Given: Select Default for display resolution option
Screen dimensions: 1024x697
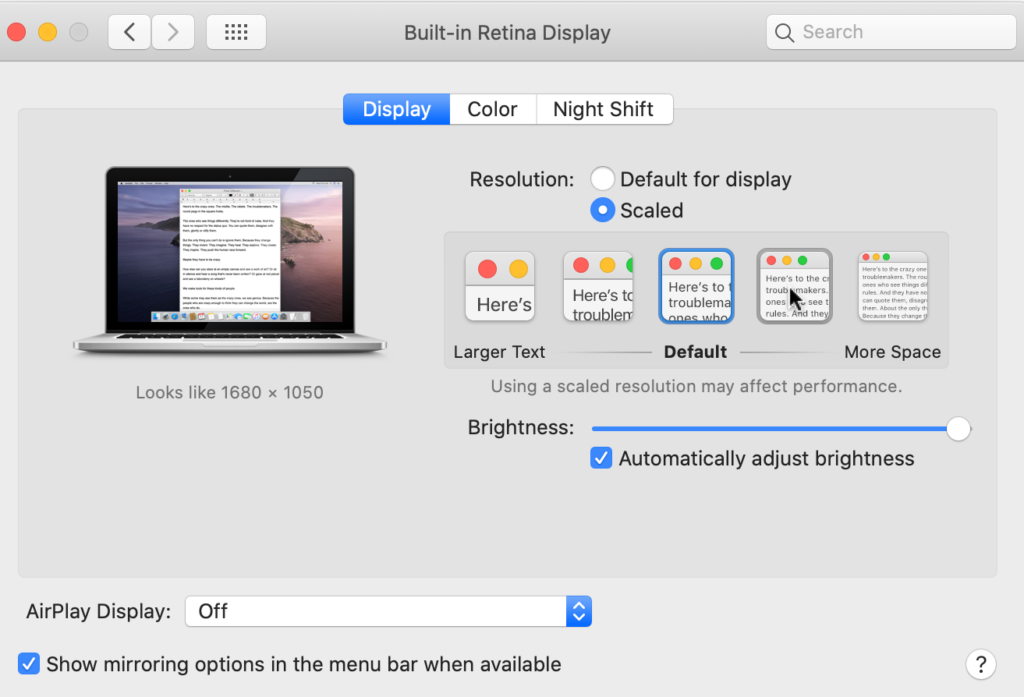Looking at the screenshot, I should point(603,178).
